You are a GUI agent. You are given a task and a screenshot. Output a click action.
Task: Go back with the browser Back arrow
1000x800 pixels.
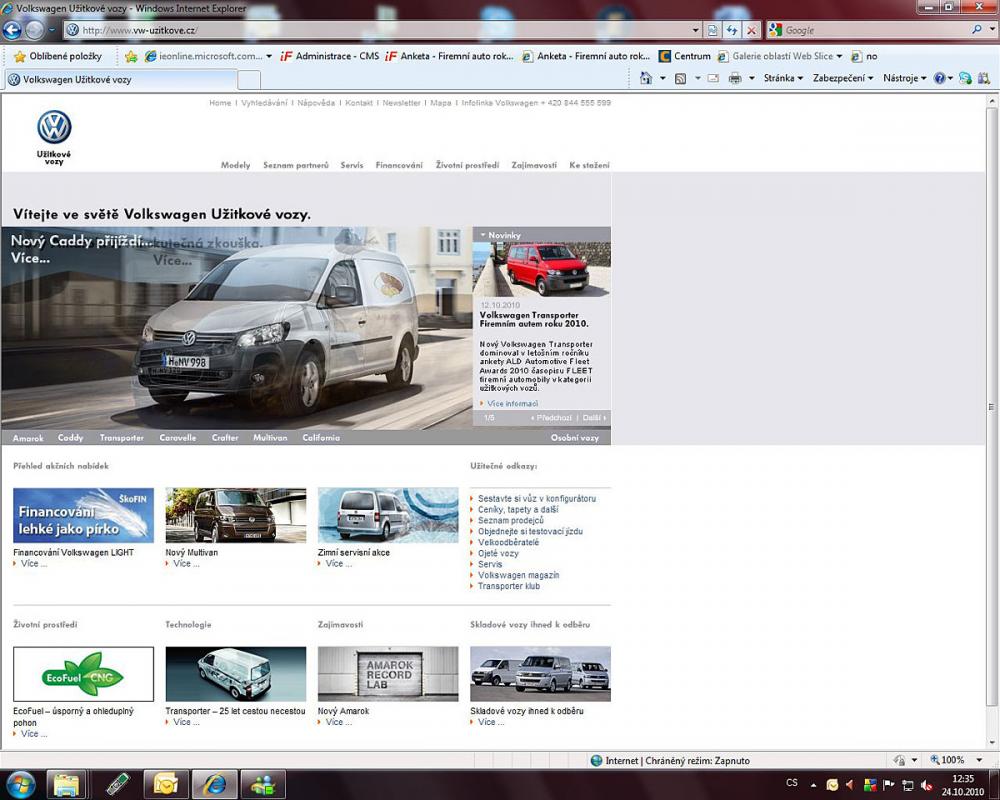click(12, 30)
